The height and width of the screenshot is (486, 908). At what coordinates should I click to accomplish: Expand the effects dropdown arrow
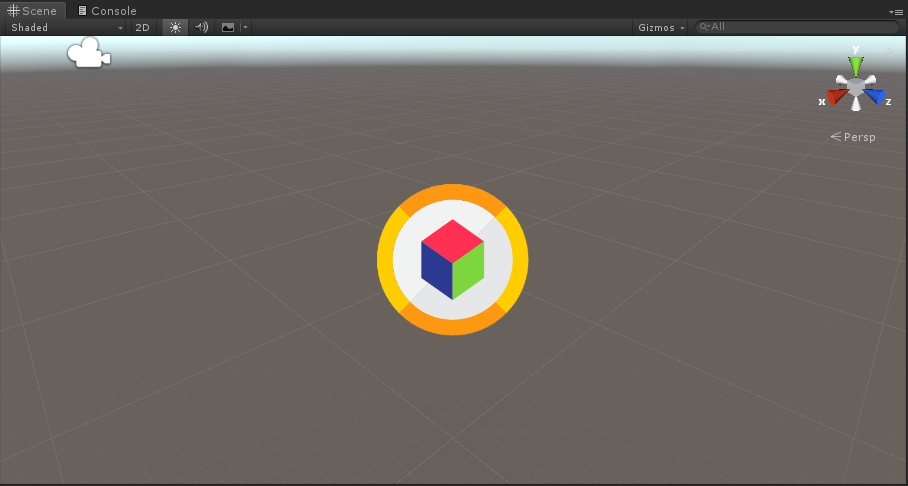tap(246, 27)
